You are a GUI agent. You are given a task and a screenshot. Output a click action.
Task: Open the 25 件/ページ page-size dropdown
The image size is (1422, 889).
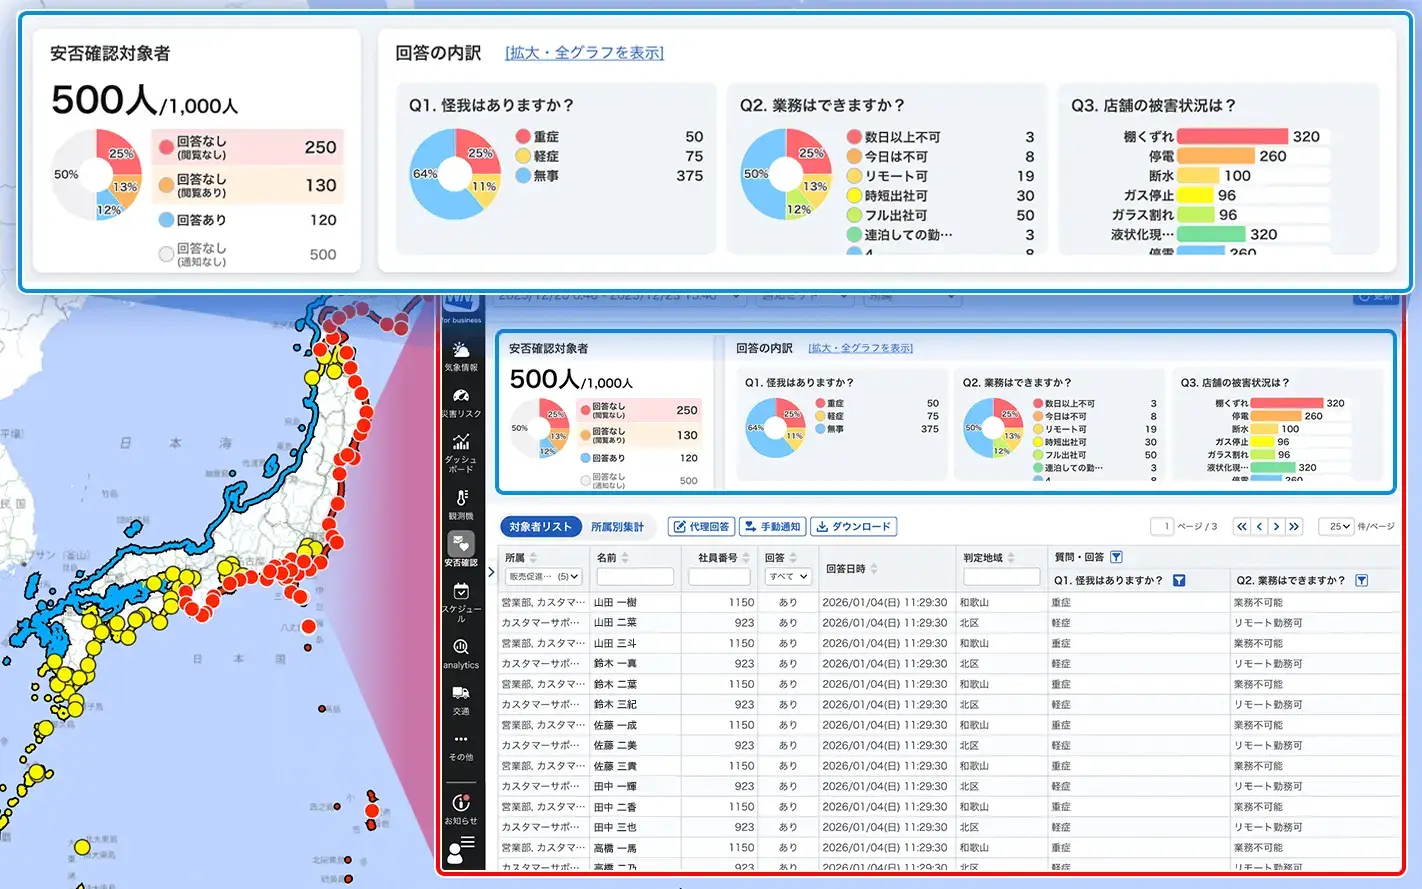click(1339, 527)
